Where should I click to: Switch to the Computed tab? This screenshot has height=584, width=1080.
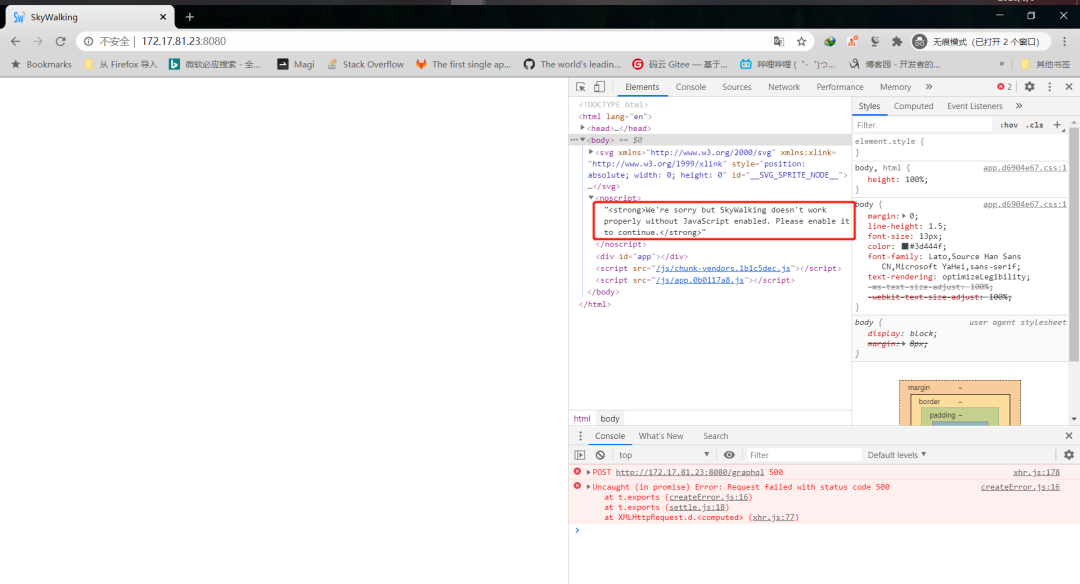(913, 106)
